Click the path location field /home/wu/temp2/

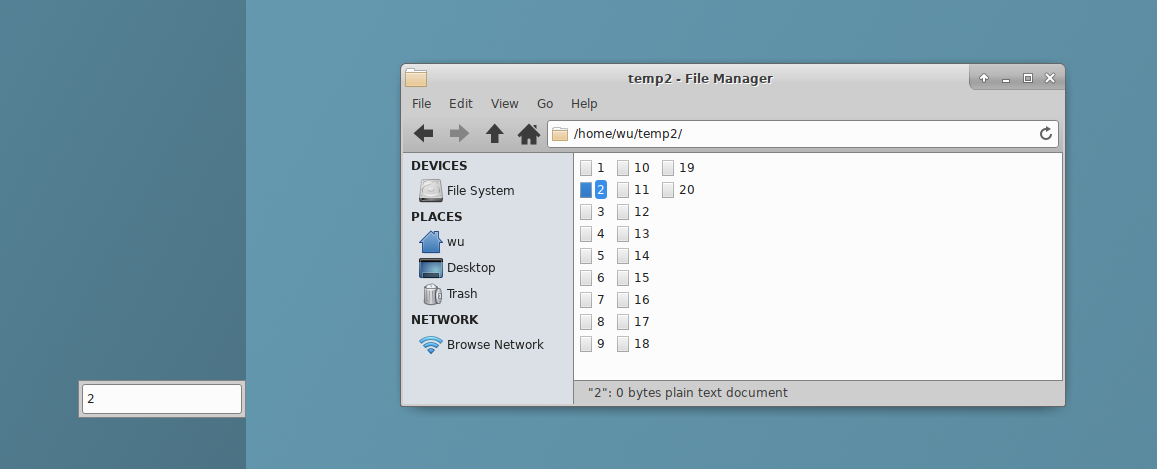(x=800, y=134)
